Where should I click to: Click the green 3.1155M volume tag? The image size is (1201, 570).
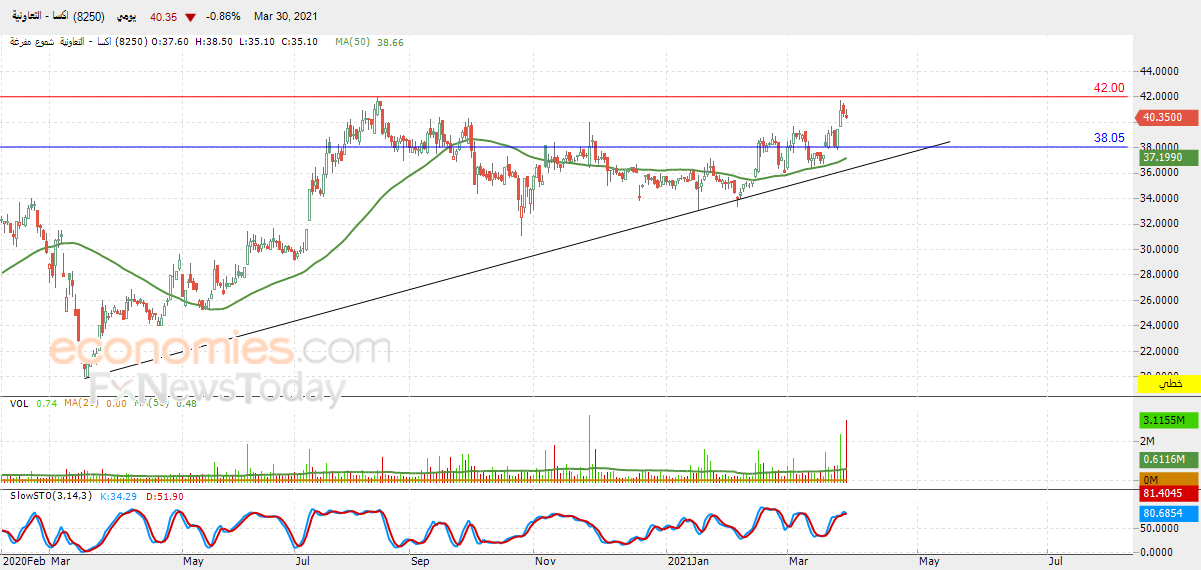click(x=1168, y=422)
